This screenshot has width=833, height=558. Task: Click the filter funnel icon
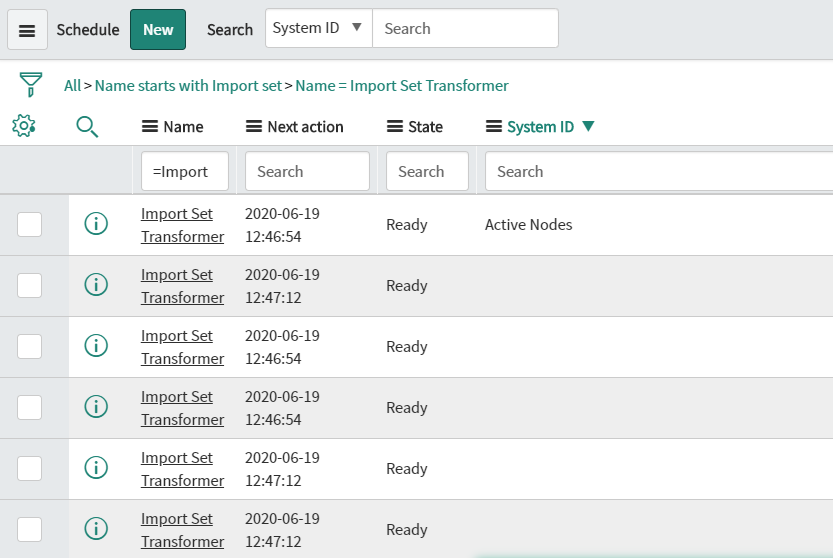(31, 85)
